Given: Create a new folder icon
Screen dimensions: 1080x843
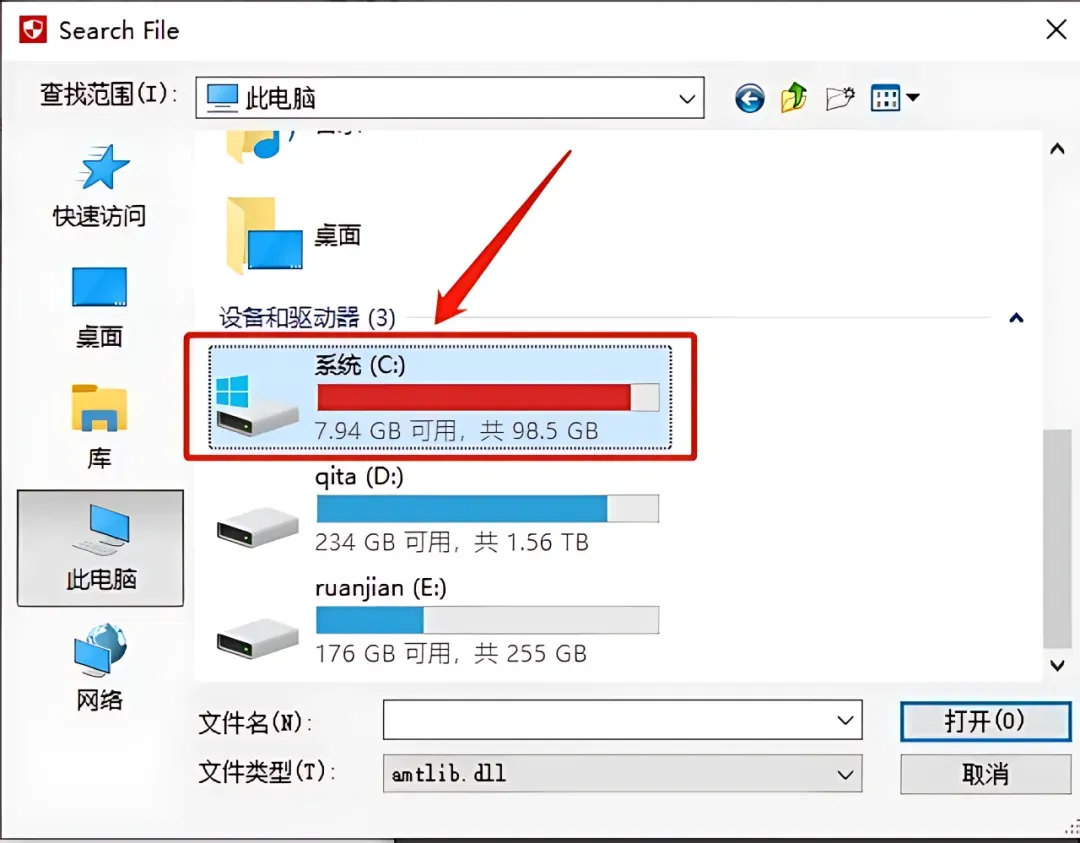Looking at the screenshot, I should pyautogui.click(x=840, y=98).
